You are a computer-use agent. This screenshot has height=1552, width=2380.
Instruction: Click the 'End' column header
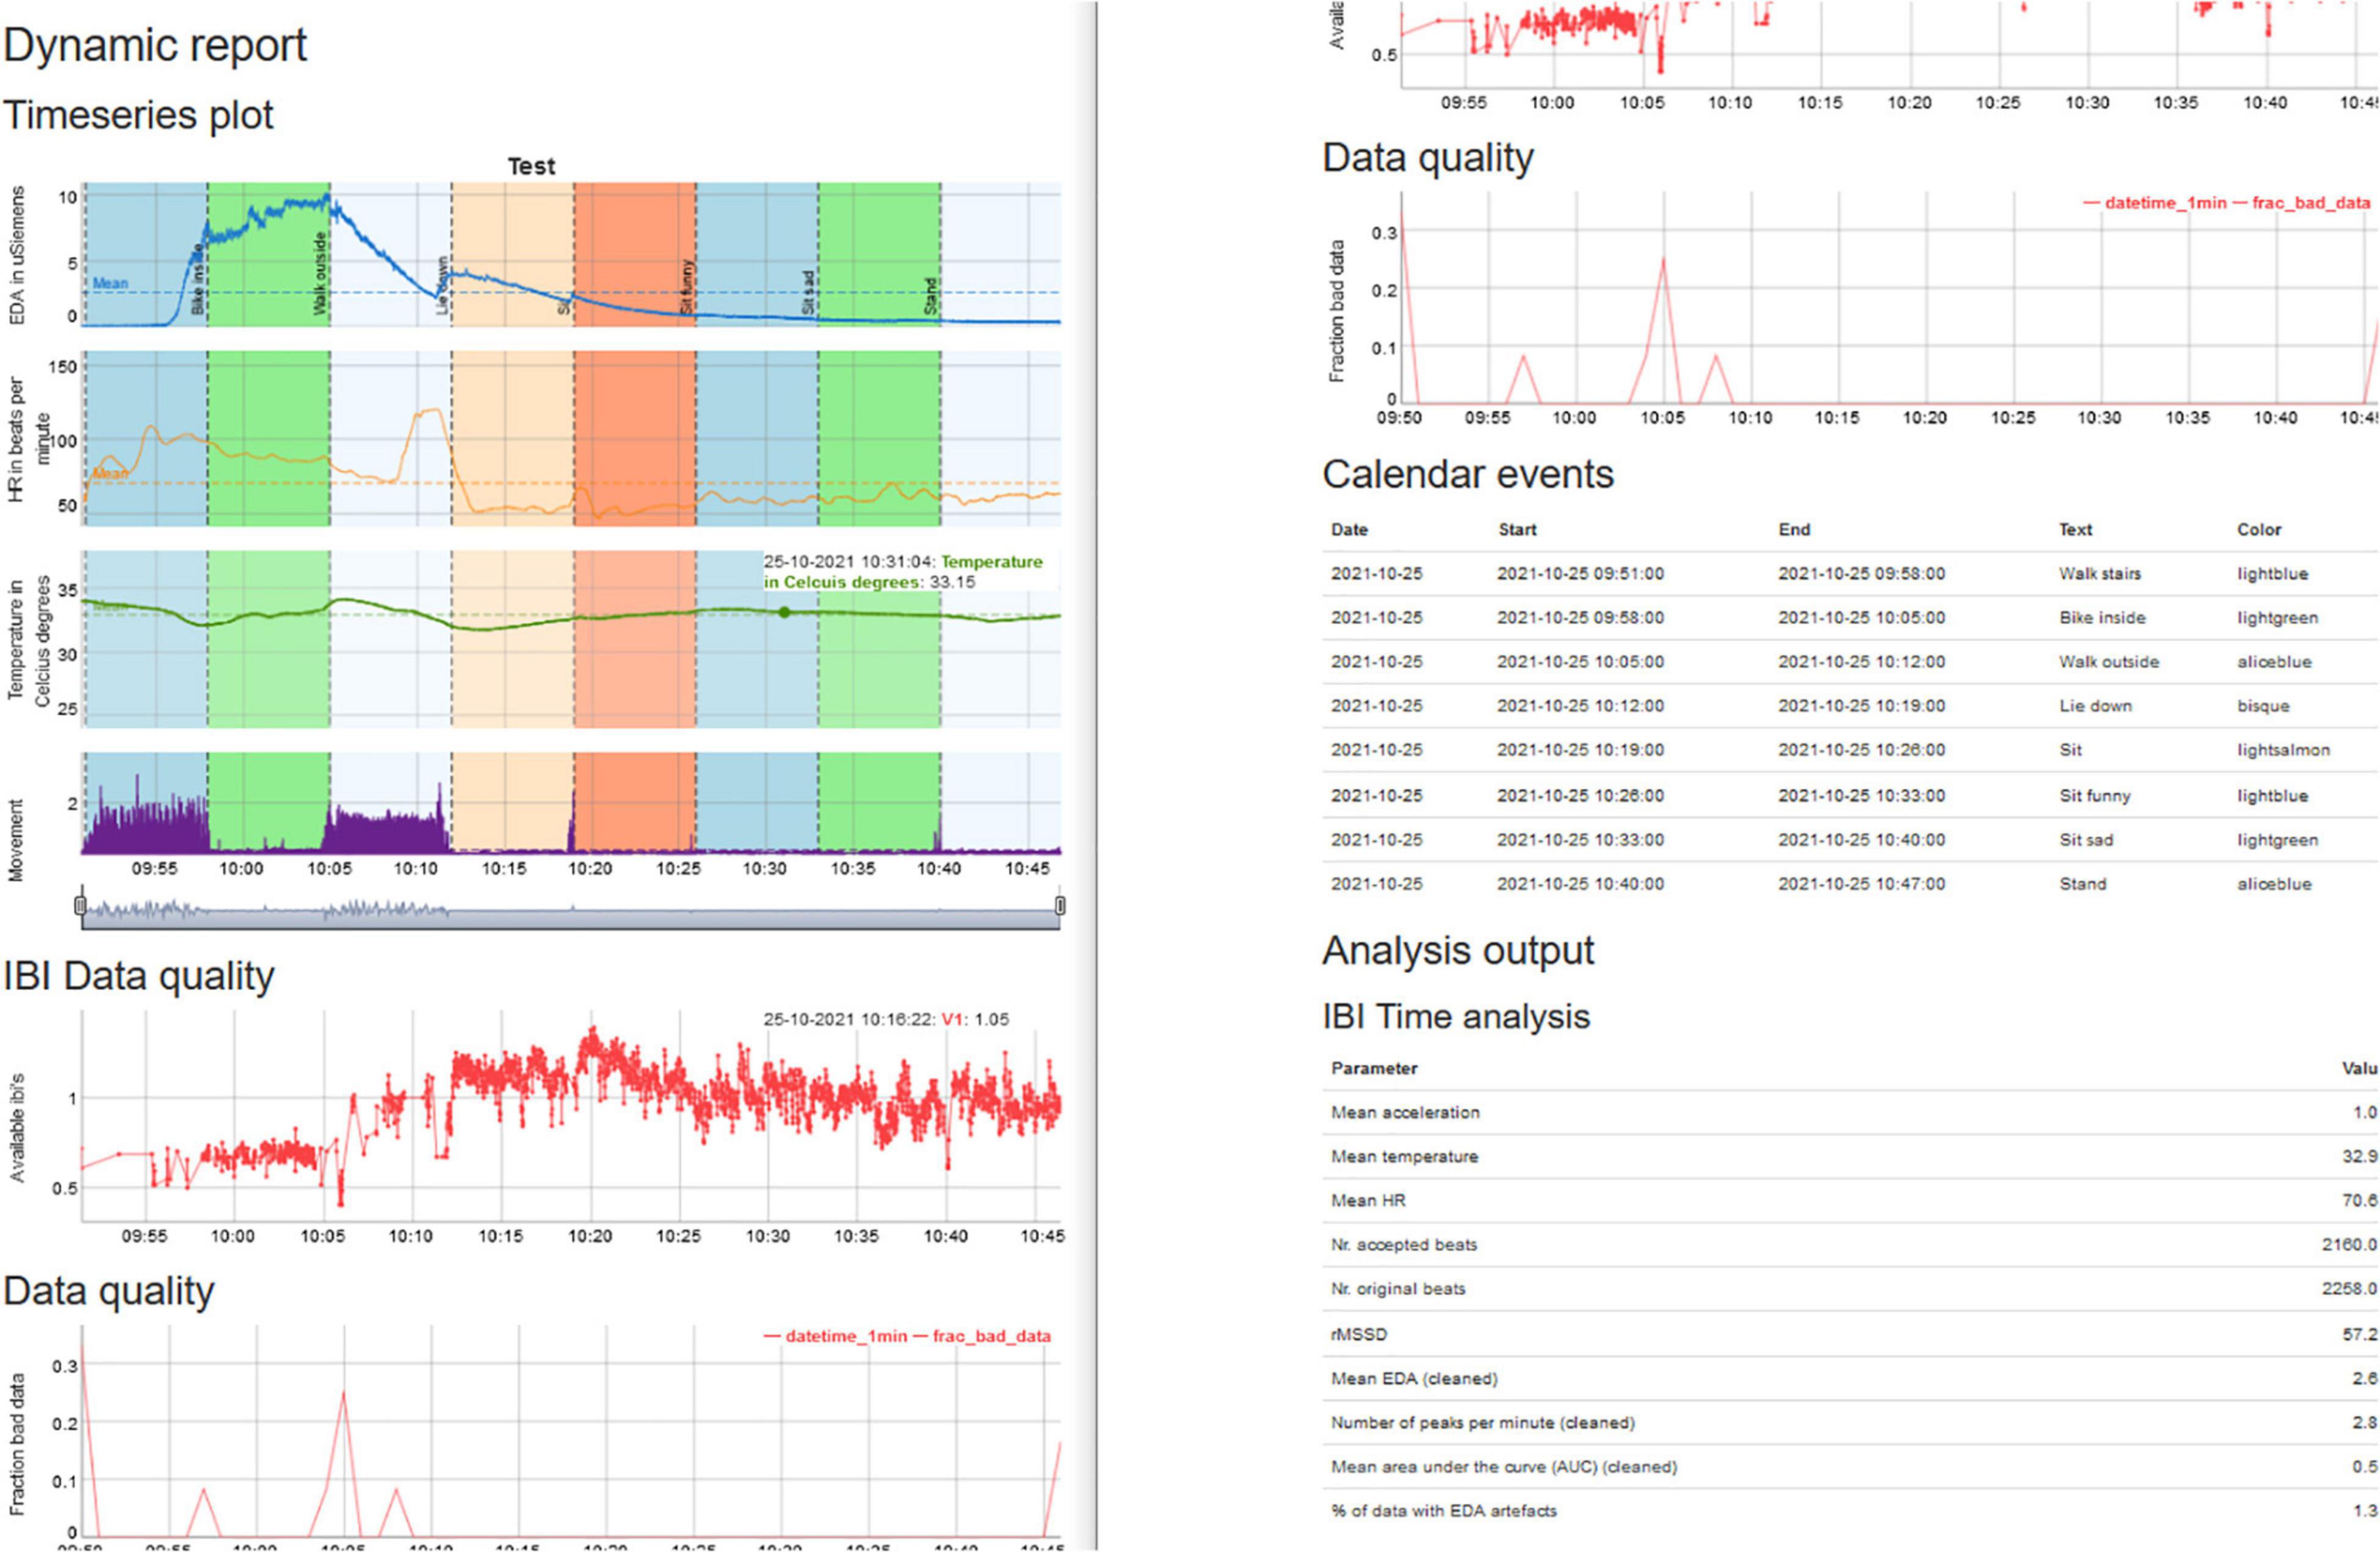(1794, 529)
